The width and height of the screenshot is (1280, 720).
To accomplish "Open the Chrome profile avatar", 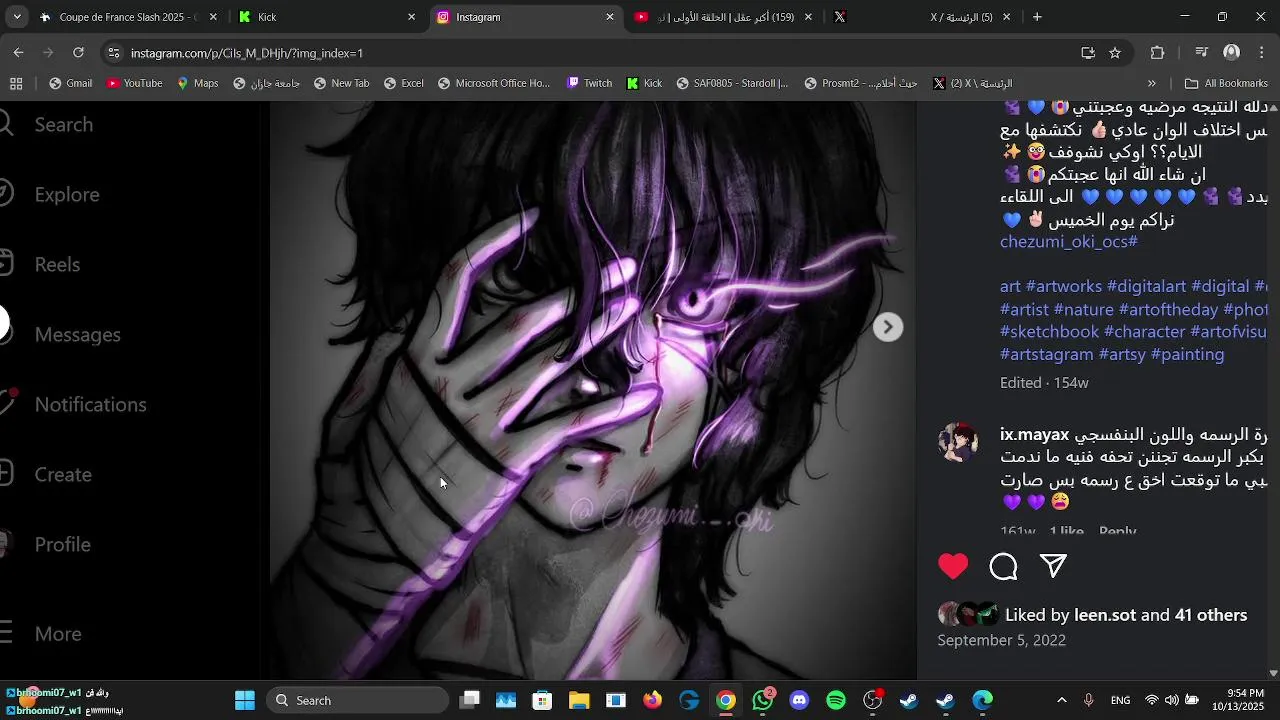I will 1232,53.
